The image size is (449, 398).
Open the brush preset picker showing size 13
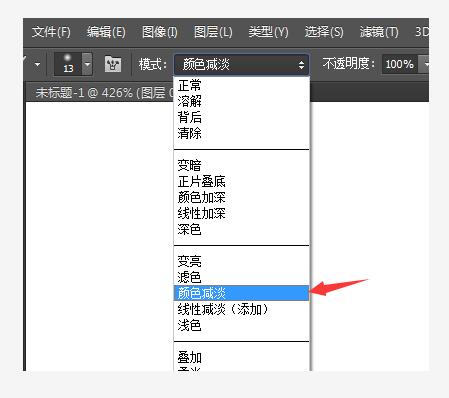68,64
